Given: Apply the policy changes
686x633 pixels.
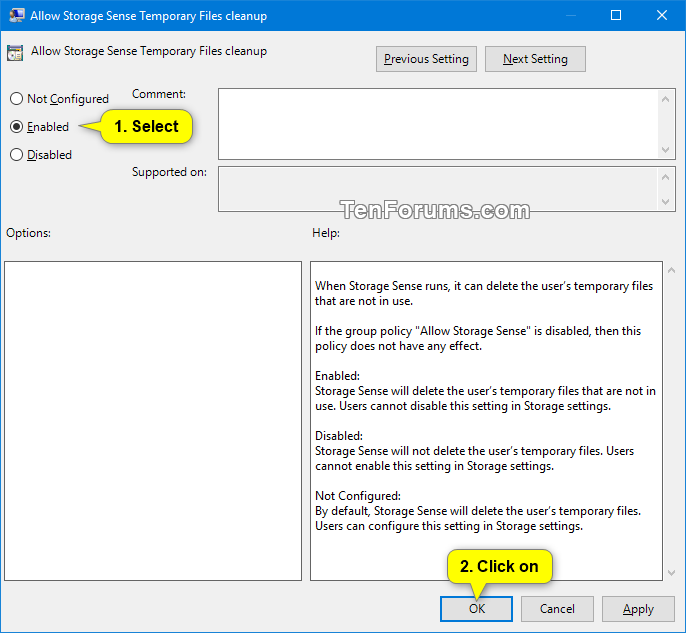Looking at the screenshot, I should pos(638,609).
